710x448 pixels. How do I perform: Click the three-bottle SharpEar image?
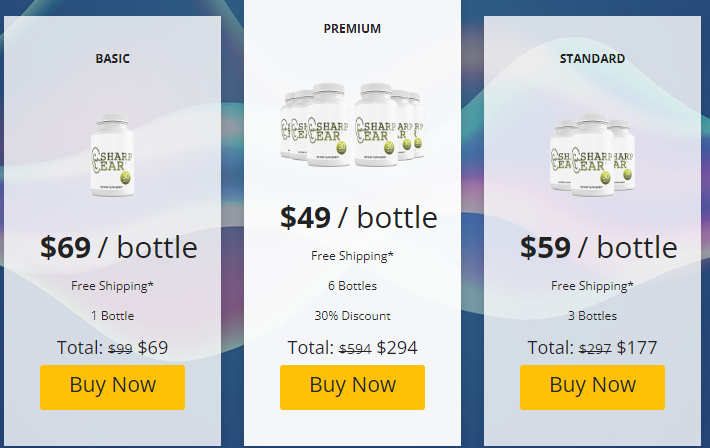click(592, 157)
